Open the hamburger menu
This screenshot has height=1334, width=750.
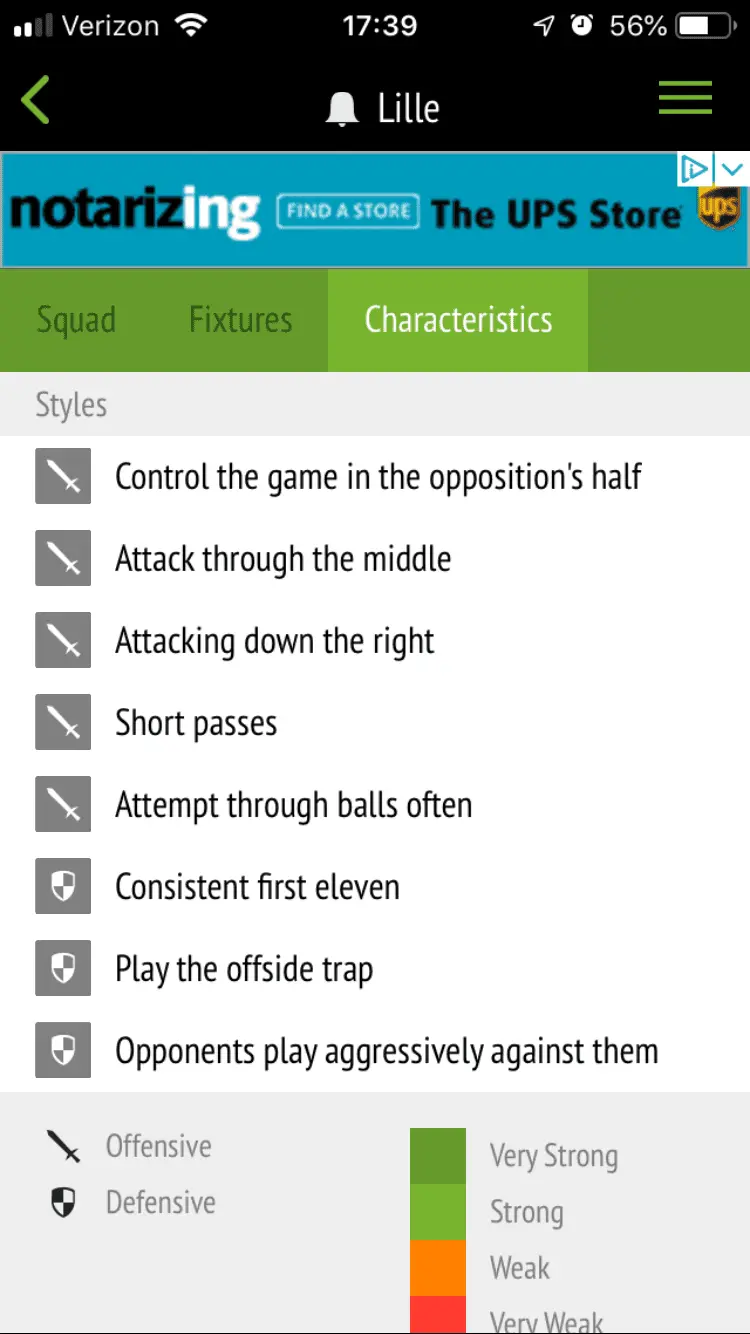(685, 99)
